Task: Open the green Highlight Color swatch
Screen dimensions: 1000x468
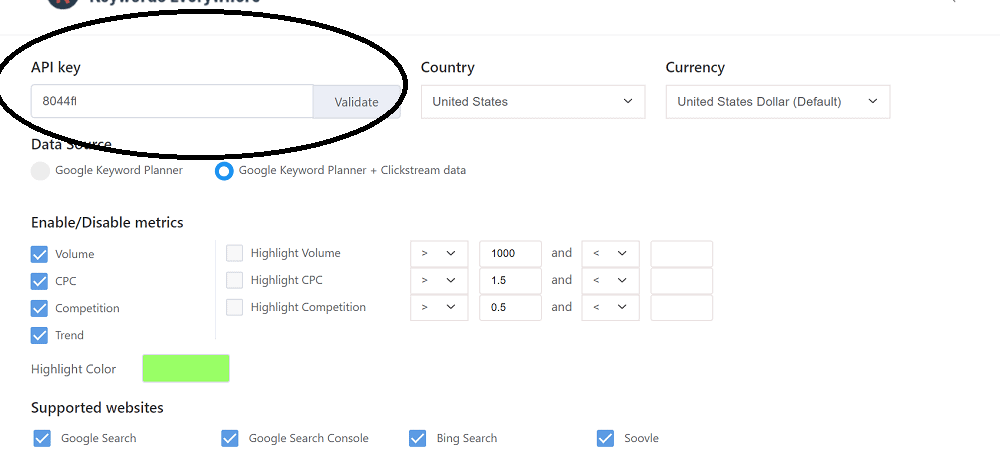Action: (186, 369)
